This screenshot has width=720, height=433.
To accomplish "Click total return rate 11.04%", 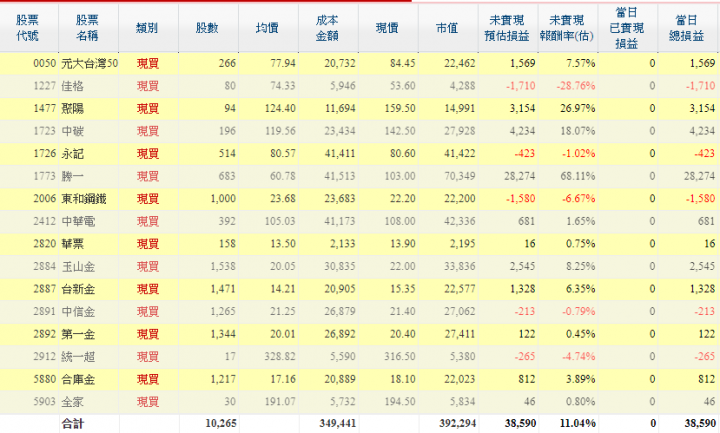I will point(578,423).
